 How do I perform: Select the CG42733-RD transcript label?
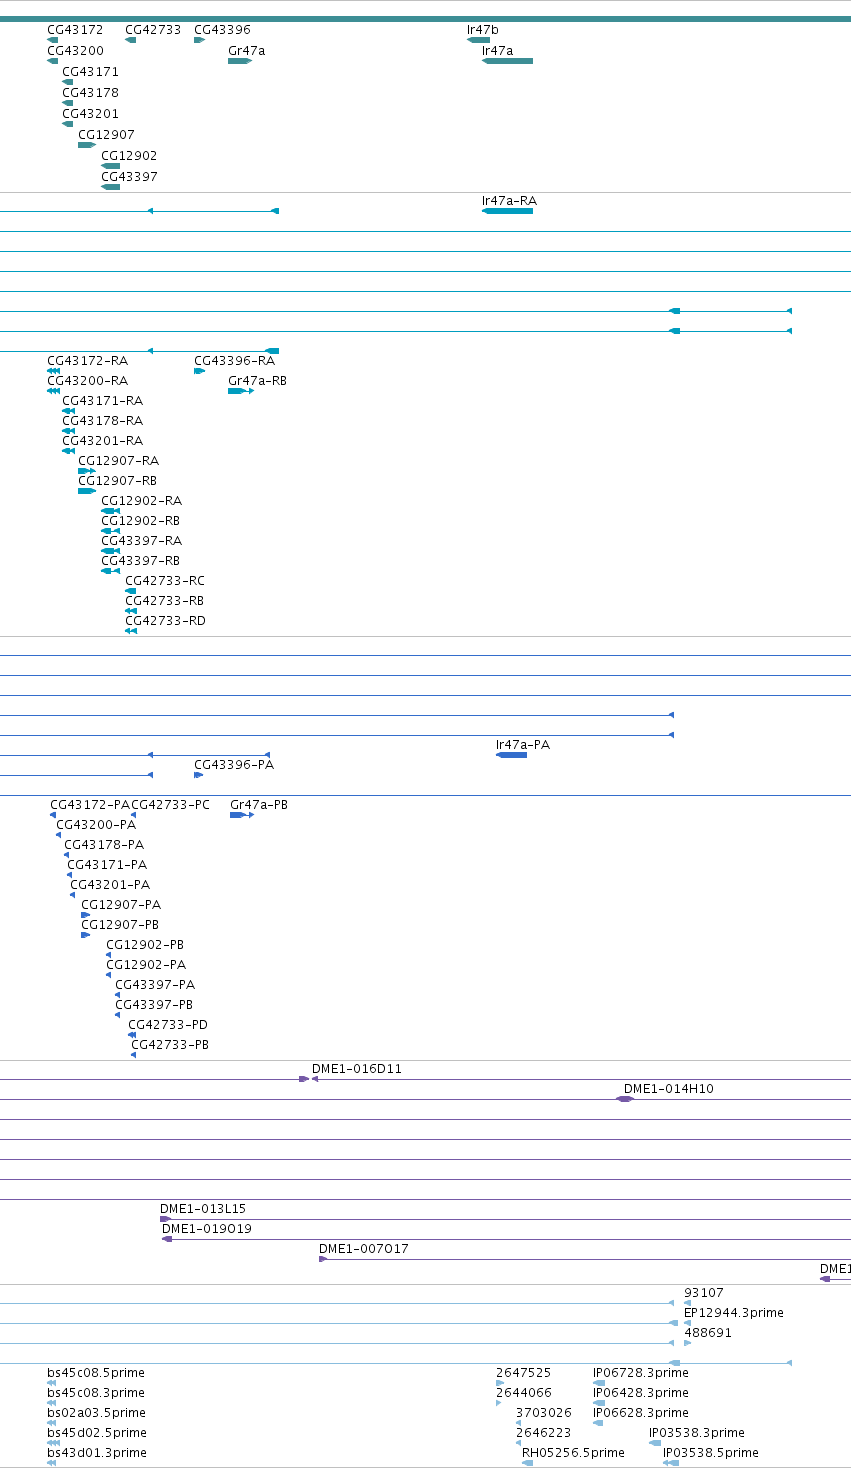pos(165,621)
